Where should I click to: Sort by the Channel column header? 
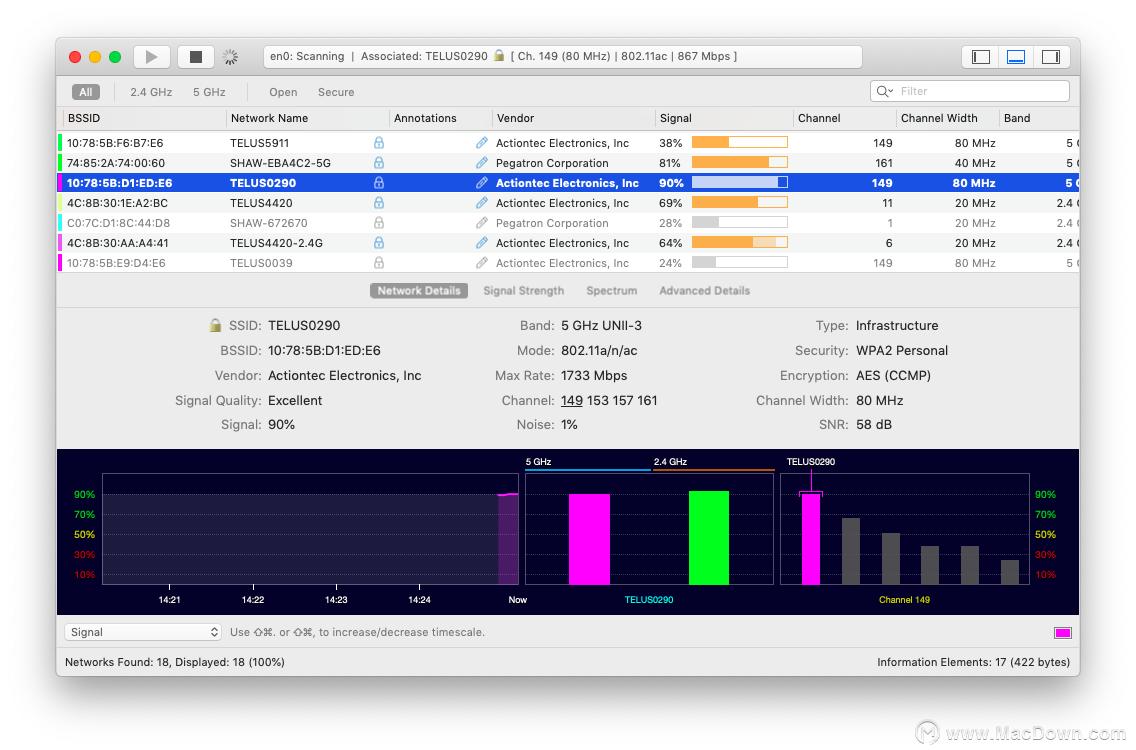pyautogui.click(x=845, y=118)
